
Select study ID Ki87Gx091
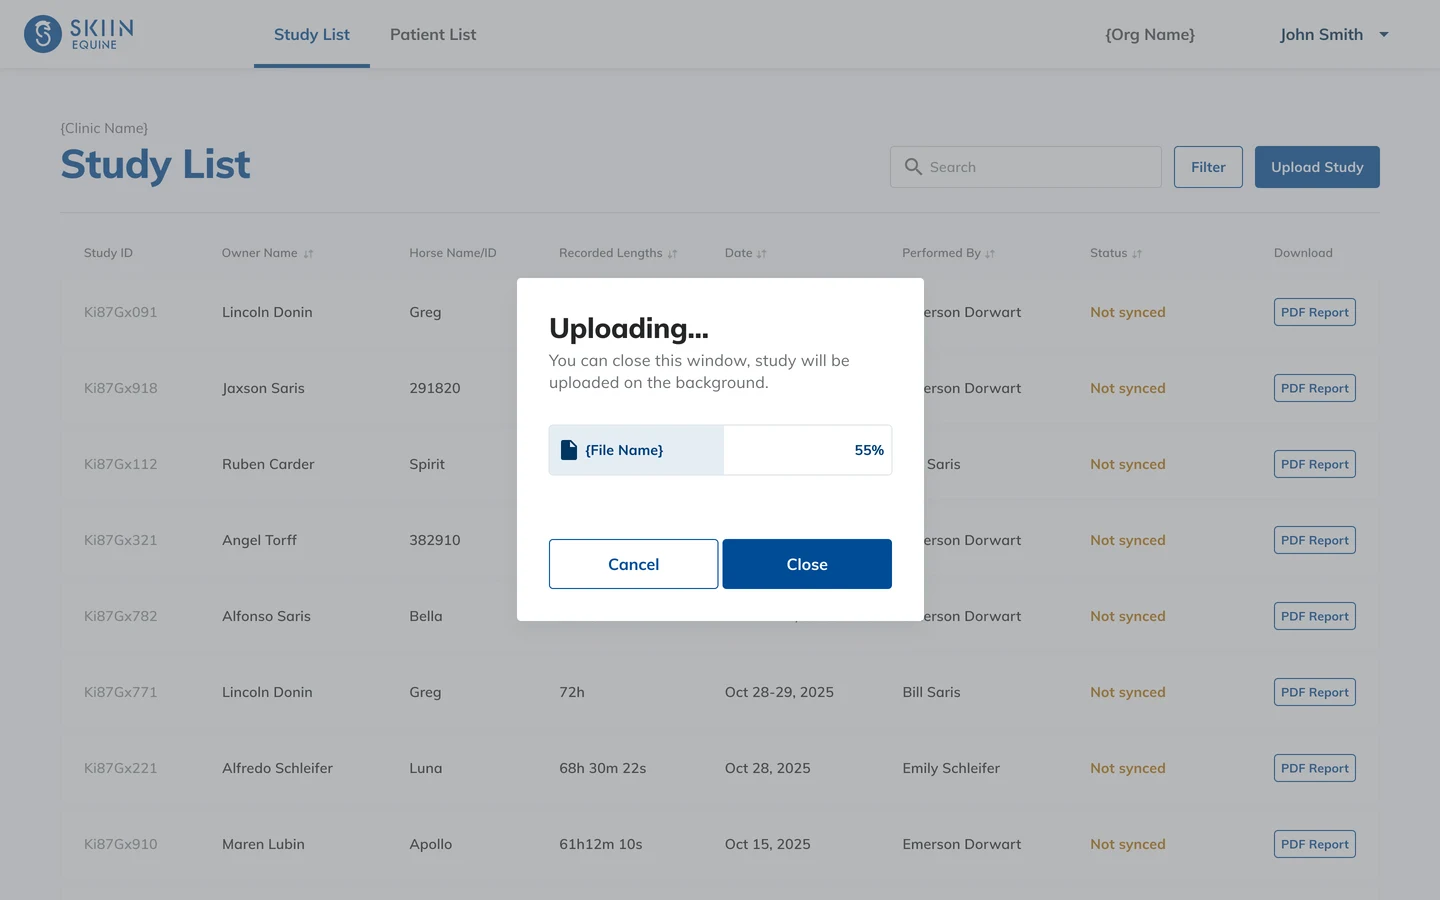point(120,312)
